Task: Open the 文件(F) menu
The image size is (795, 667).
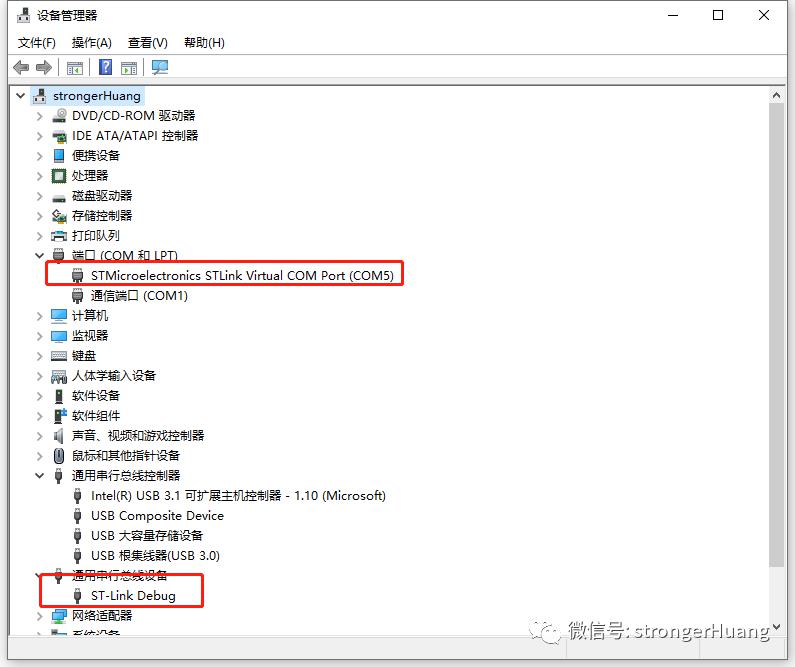Action: pyautogui.click(x=37, y=43)
